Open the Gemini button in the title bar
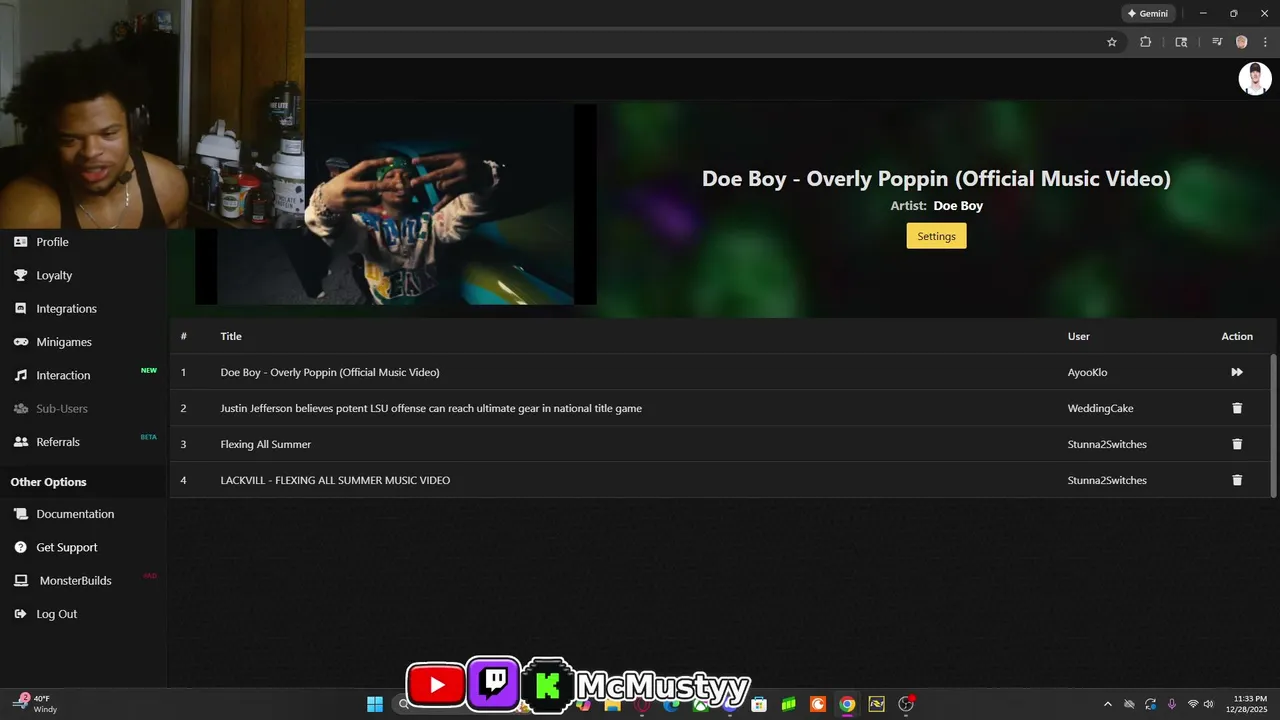This screenshot has height=720, width=1280. (1147, 14)
